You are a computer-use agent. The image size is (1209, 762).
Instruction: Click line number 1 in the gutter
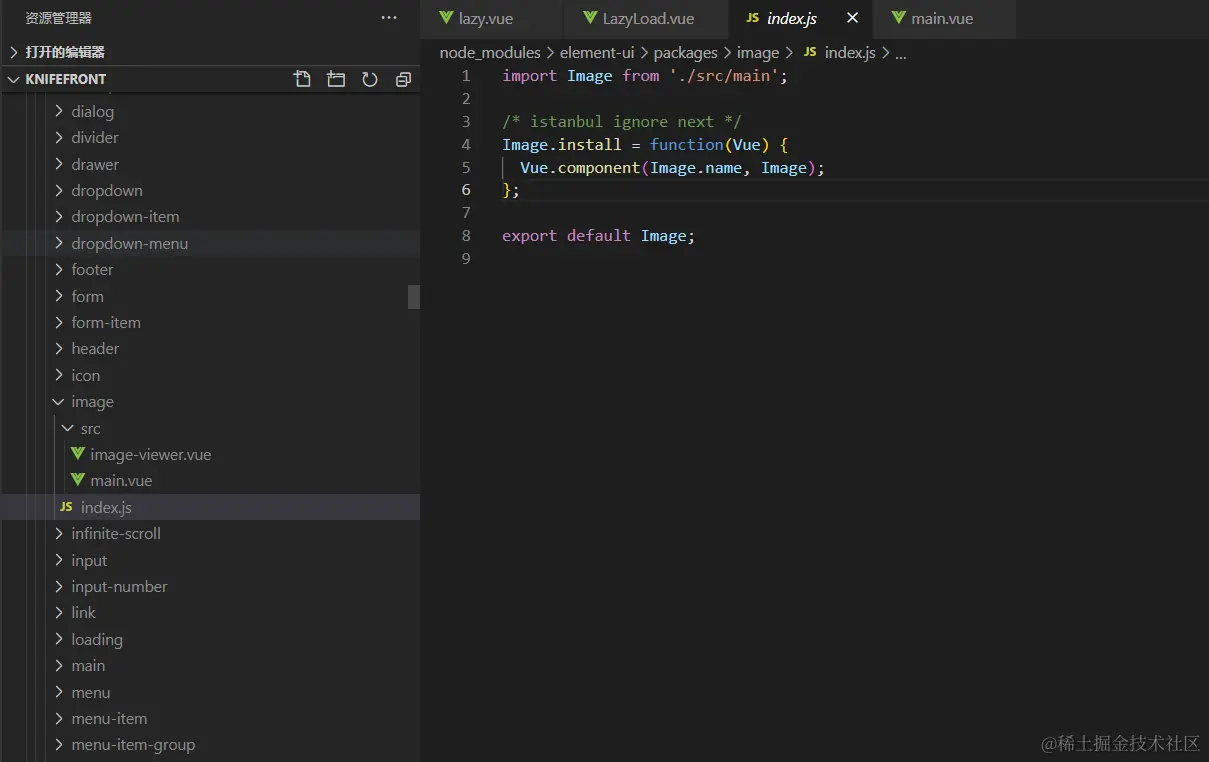(x=466, y=76)
